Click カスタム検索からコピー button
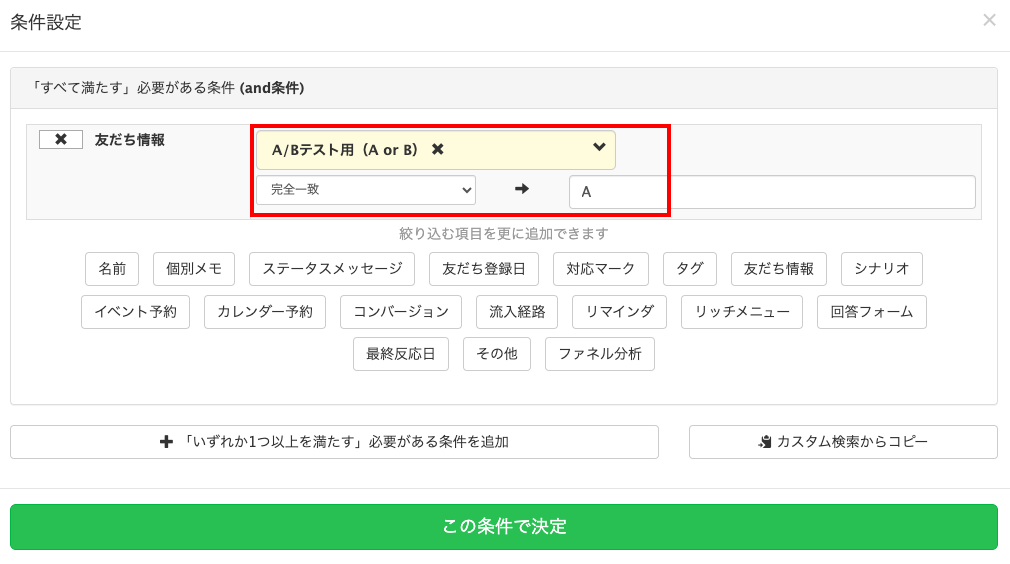1010x564 pixels. [843, 442]
